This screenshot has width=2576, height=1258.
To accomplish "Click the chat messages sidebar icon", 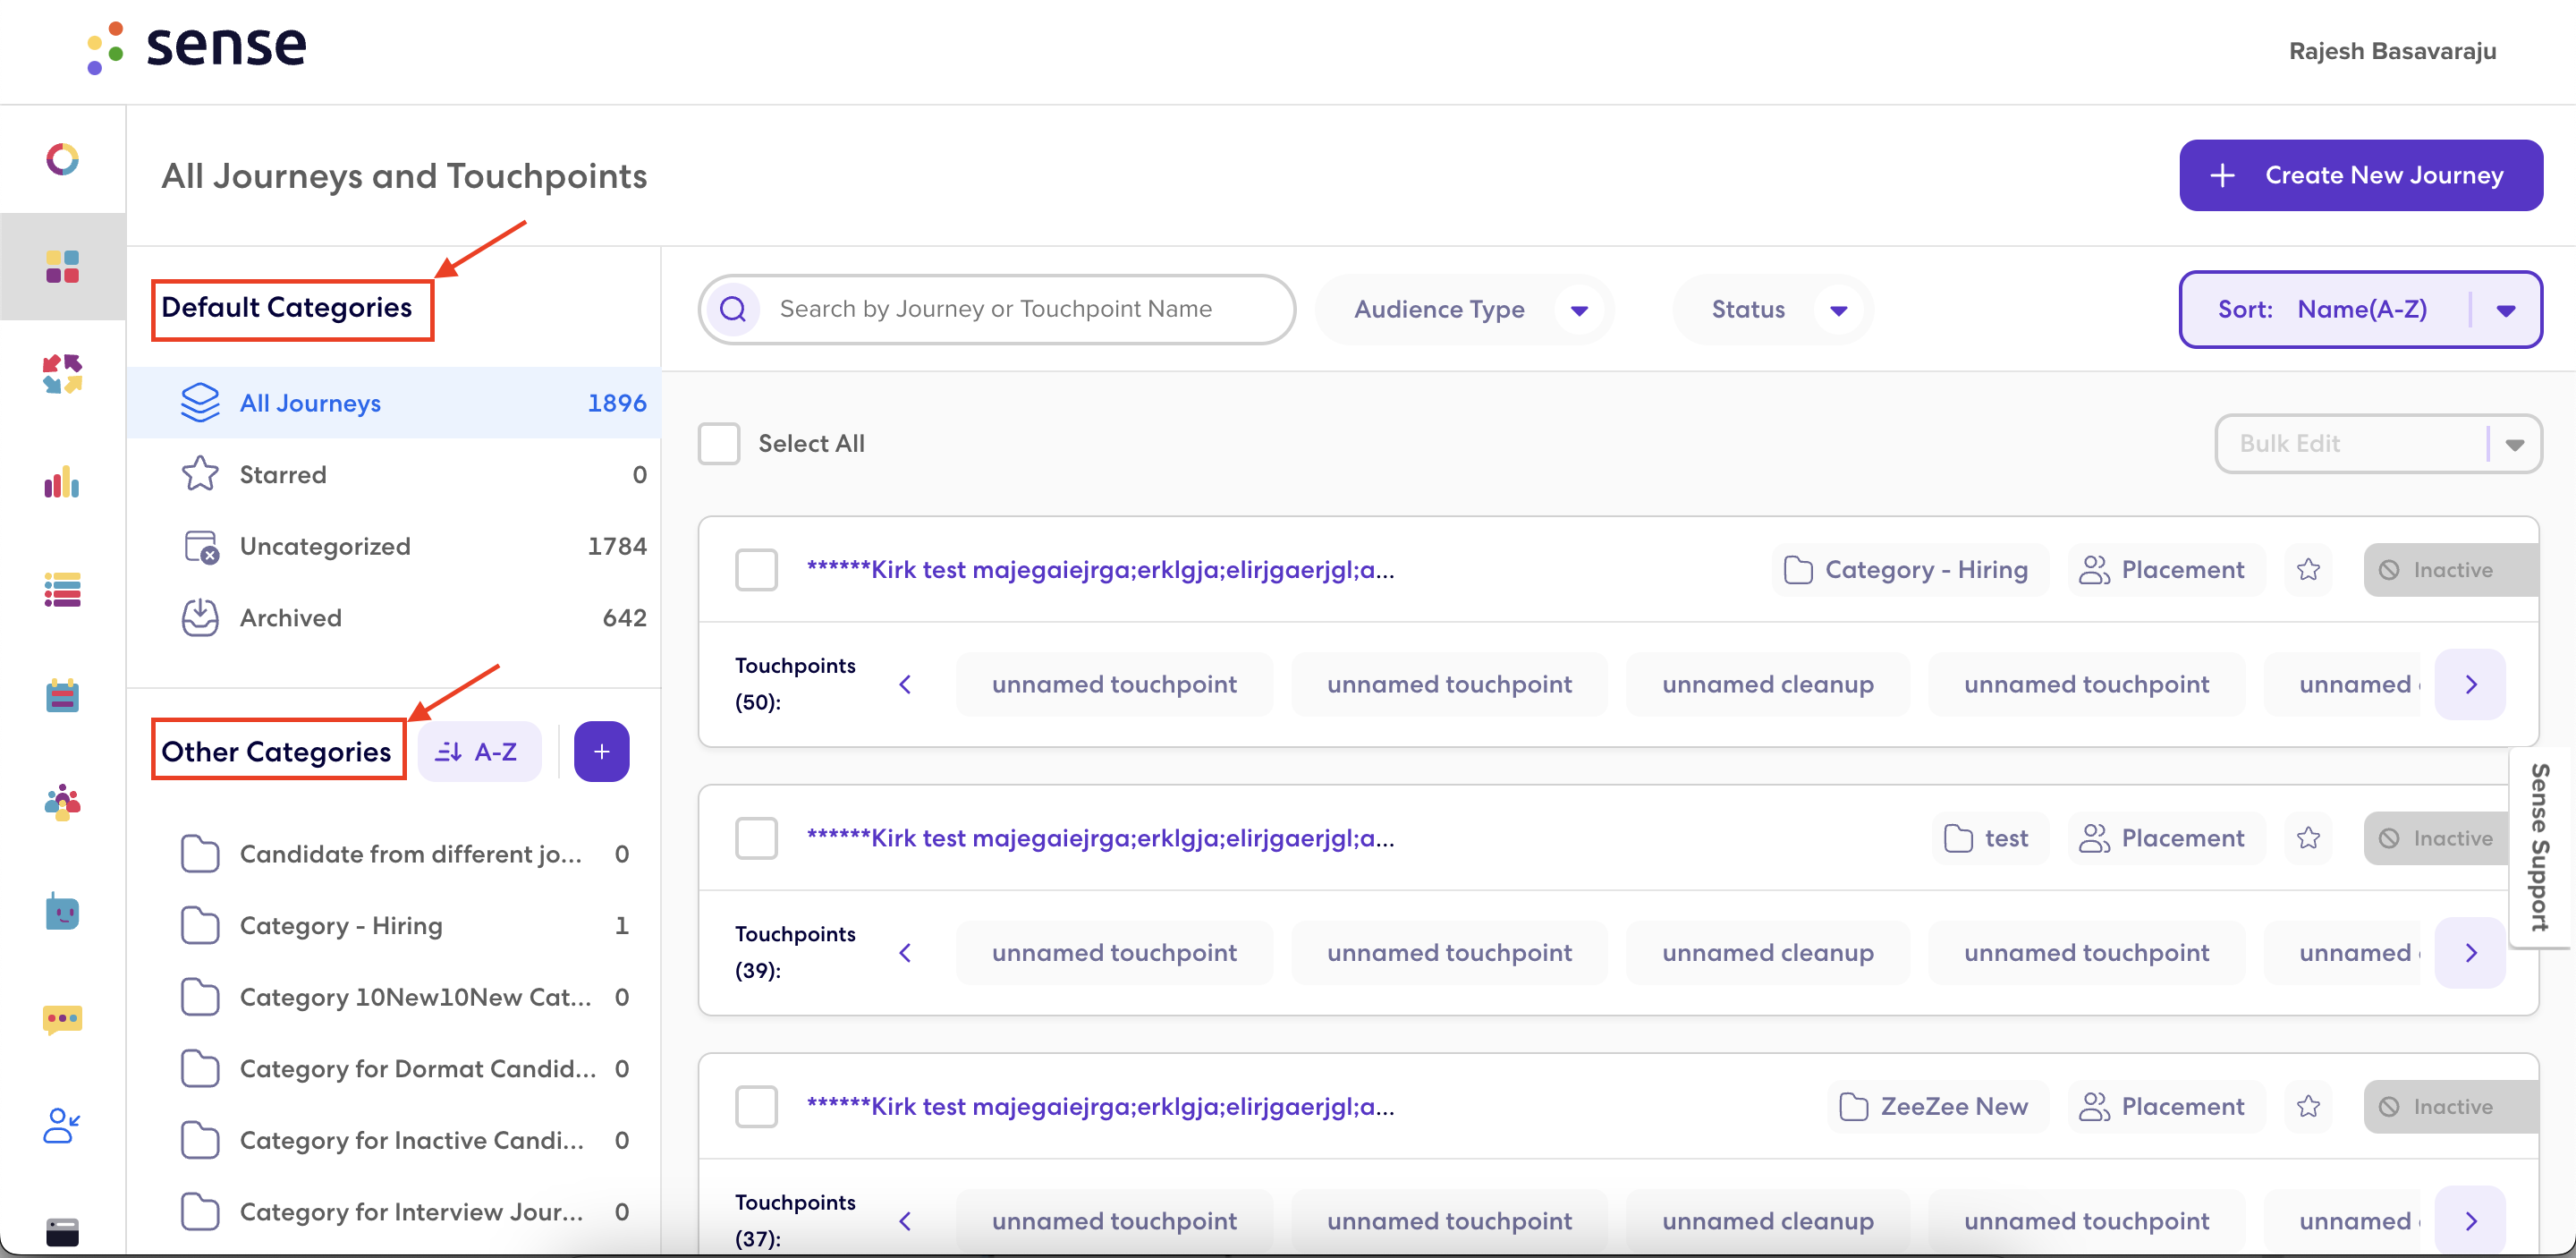I will click(x=62, y=1019).
